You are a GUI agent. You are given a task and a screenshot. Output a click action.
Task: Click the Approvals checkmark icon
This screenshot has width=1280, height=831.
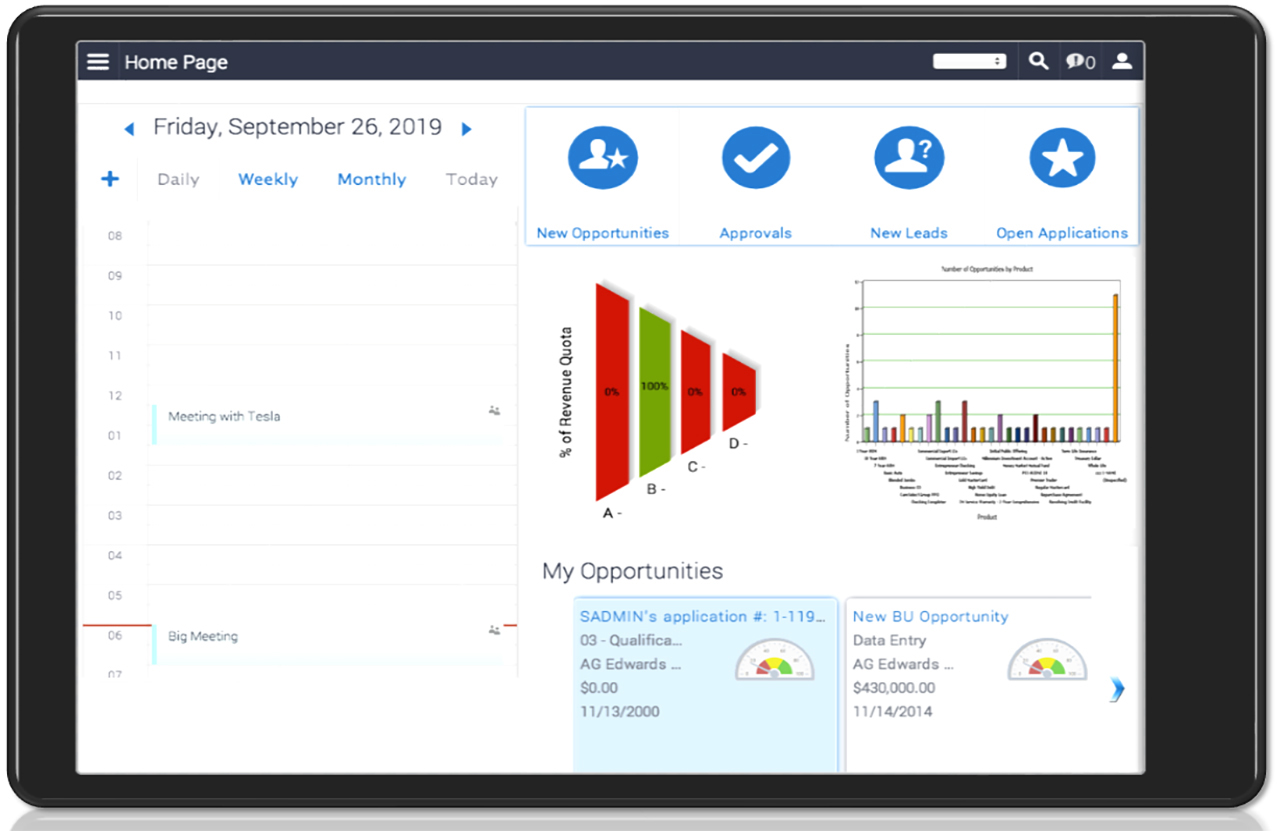point(756,158)
